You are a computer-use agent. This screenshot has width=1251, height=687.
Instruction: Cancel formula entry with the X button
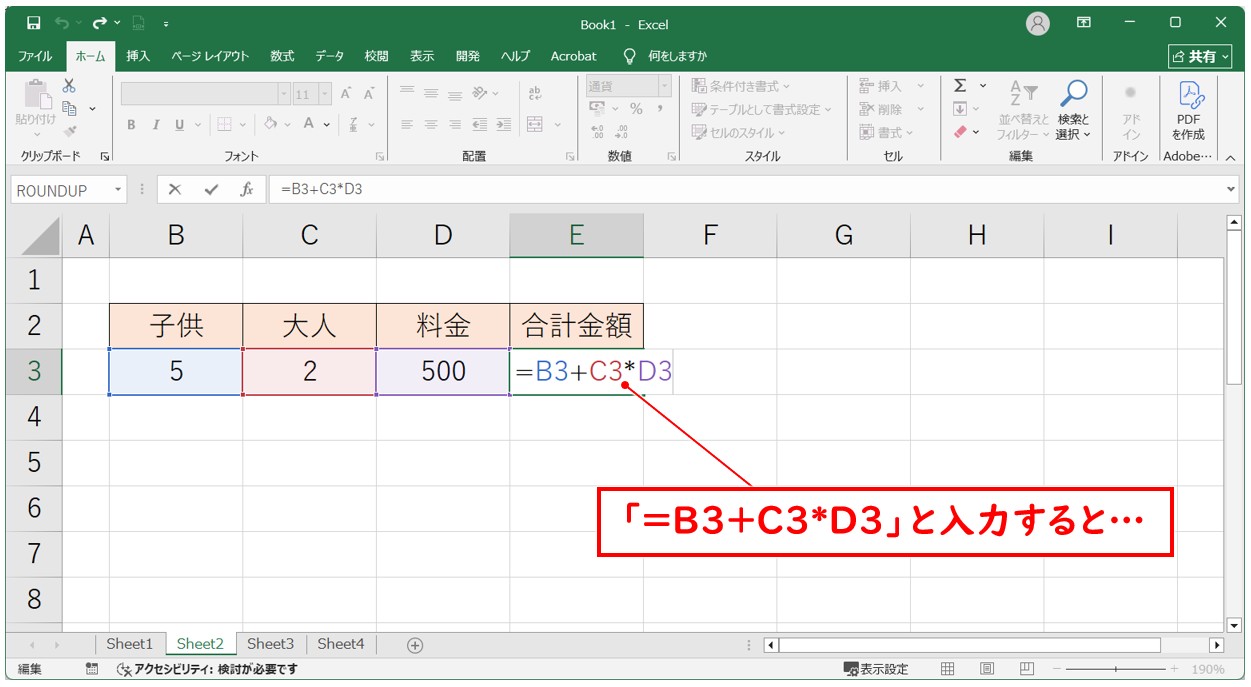(x=175, y=189)
